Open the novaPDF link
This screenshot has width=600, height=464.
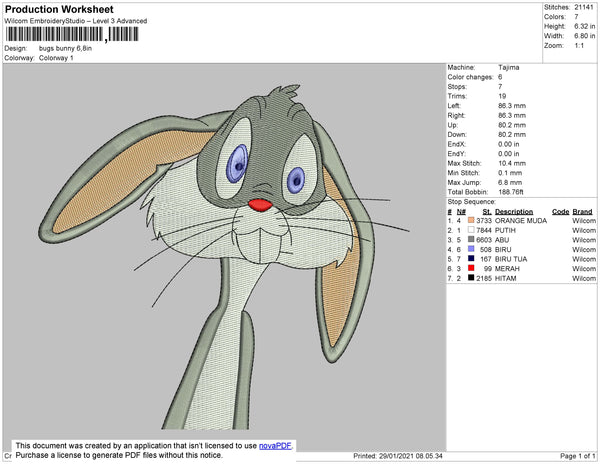pyautogui.click(x=276, y=446)
